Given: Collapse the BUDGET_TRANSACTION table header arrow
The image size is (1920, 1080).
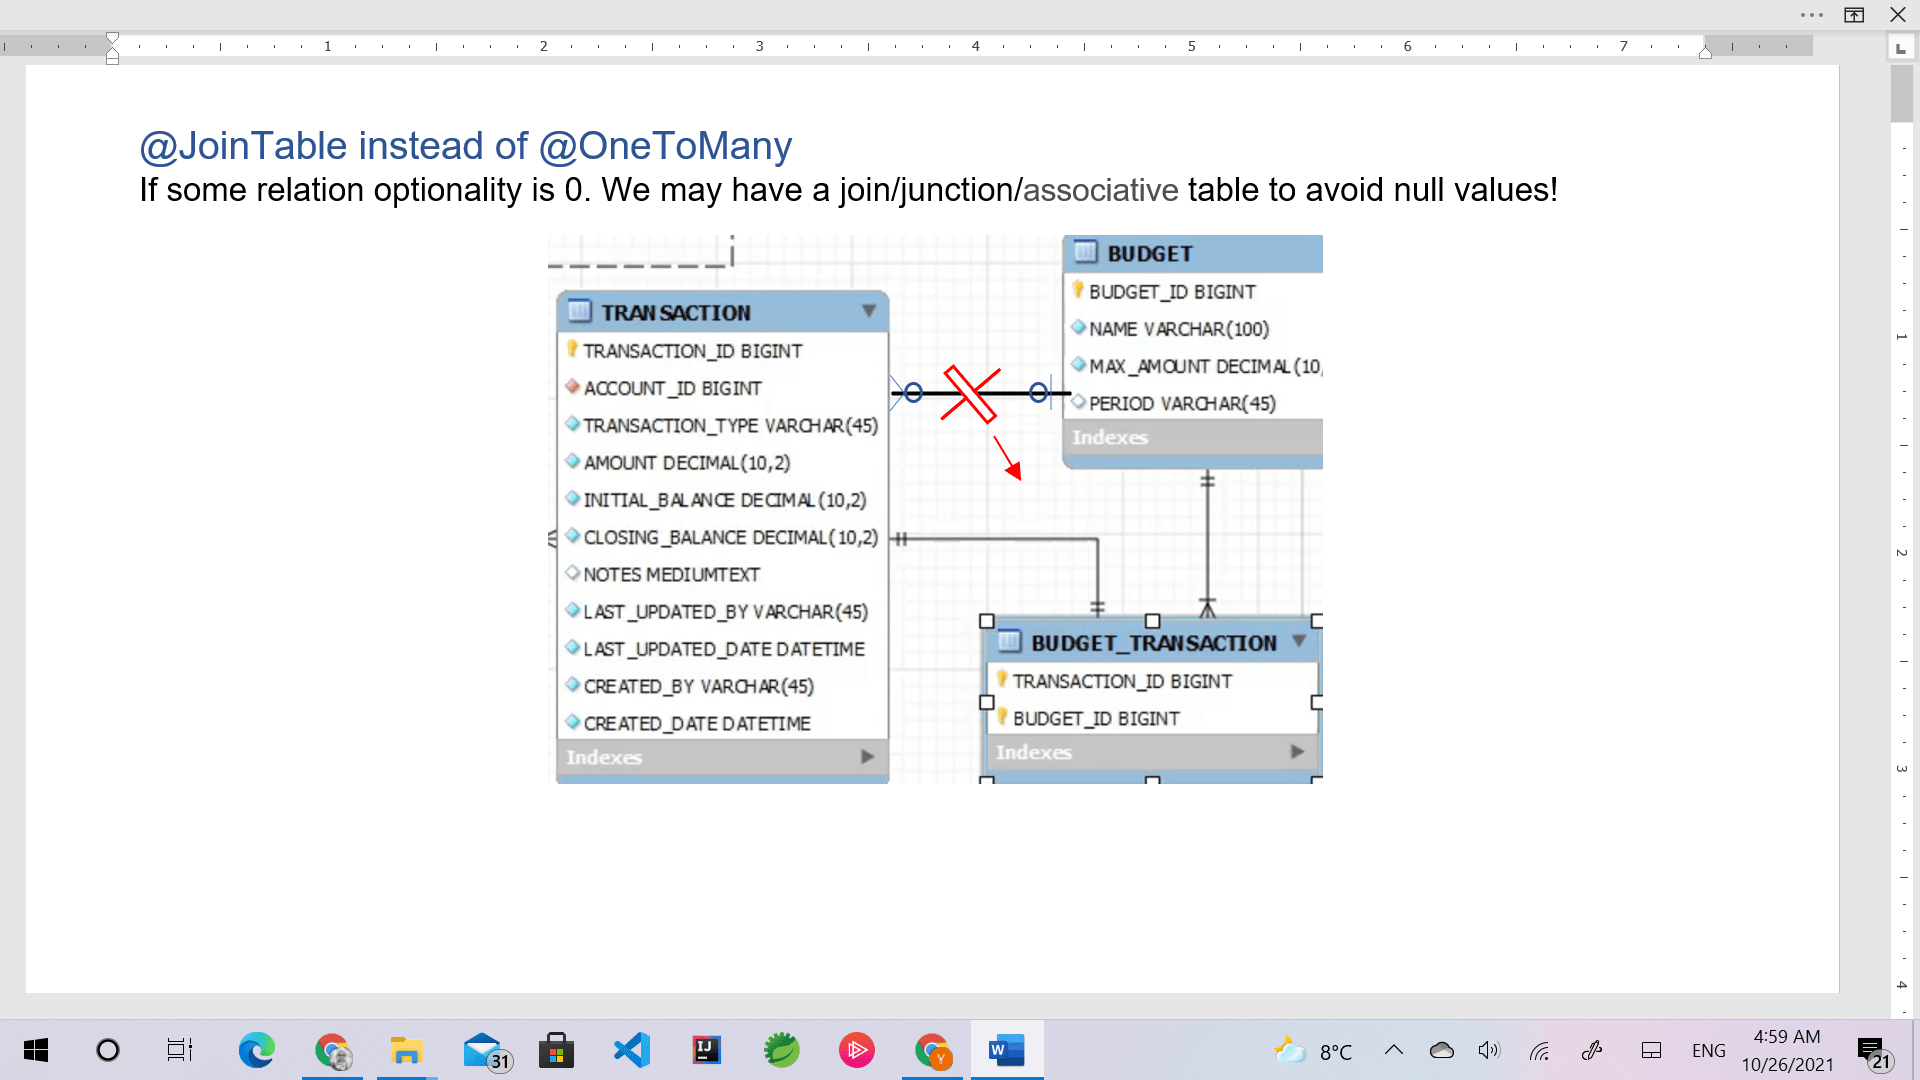Looking at the screenshot, I should tap(1299, 642).
